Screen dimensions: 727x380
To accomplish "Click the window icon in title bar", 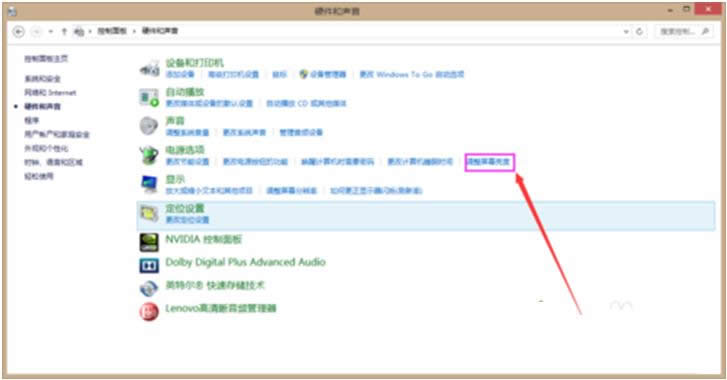I will click(x=12, y=11).
